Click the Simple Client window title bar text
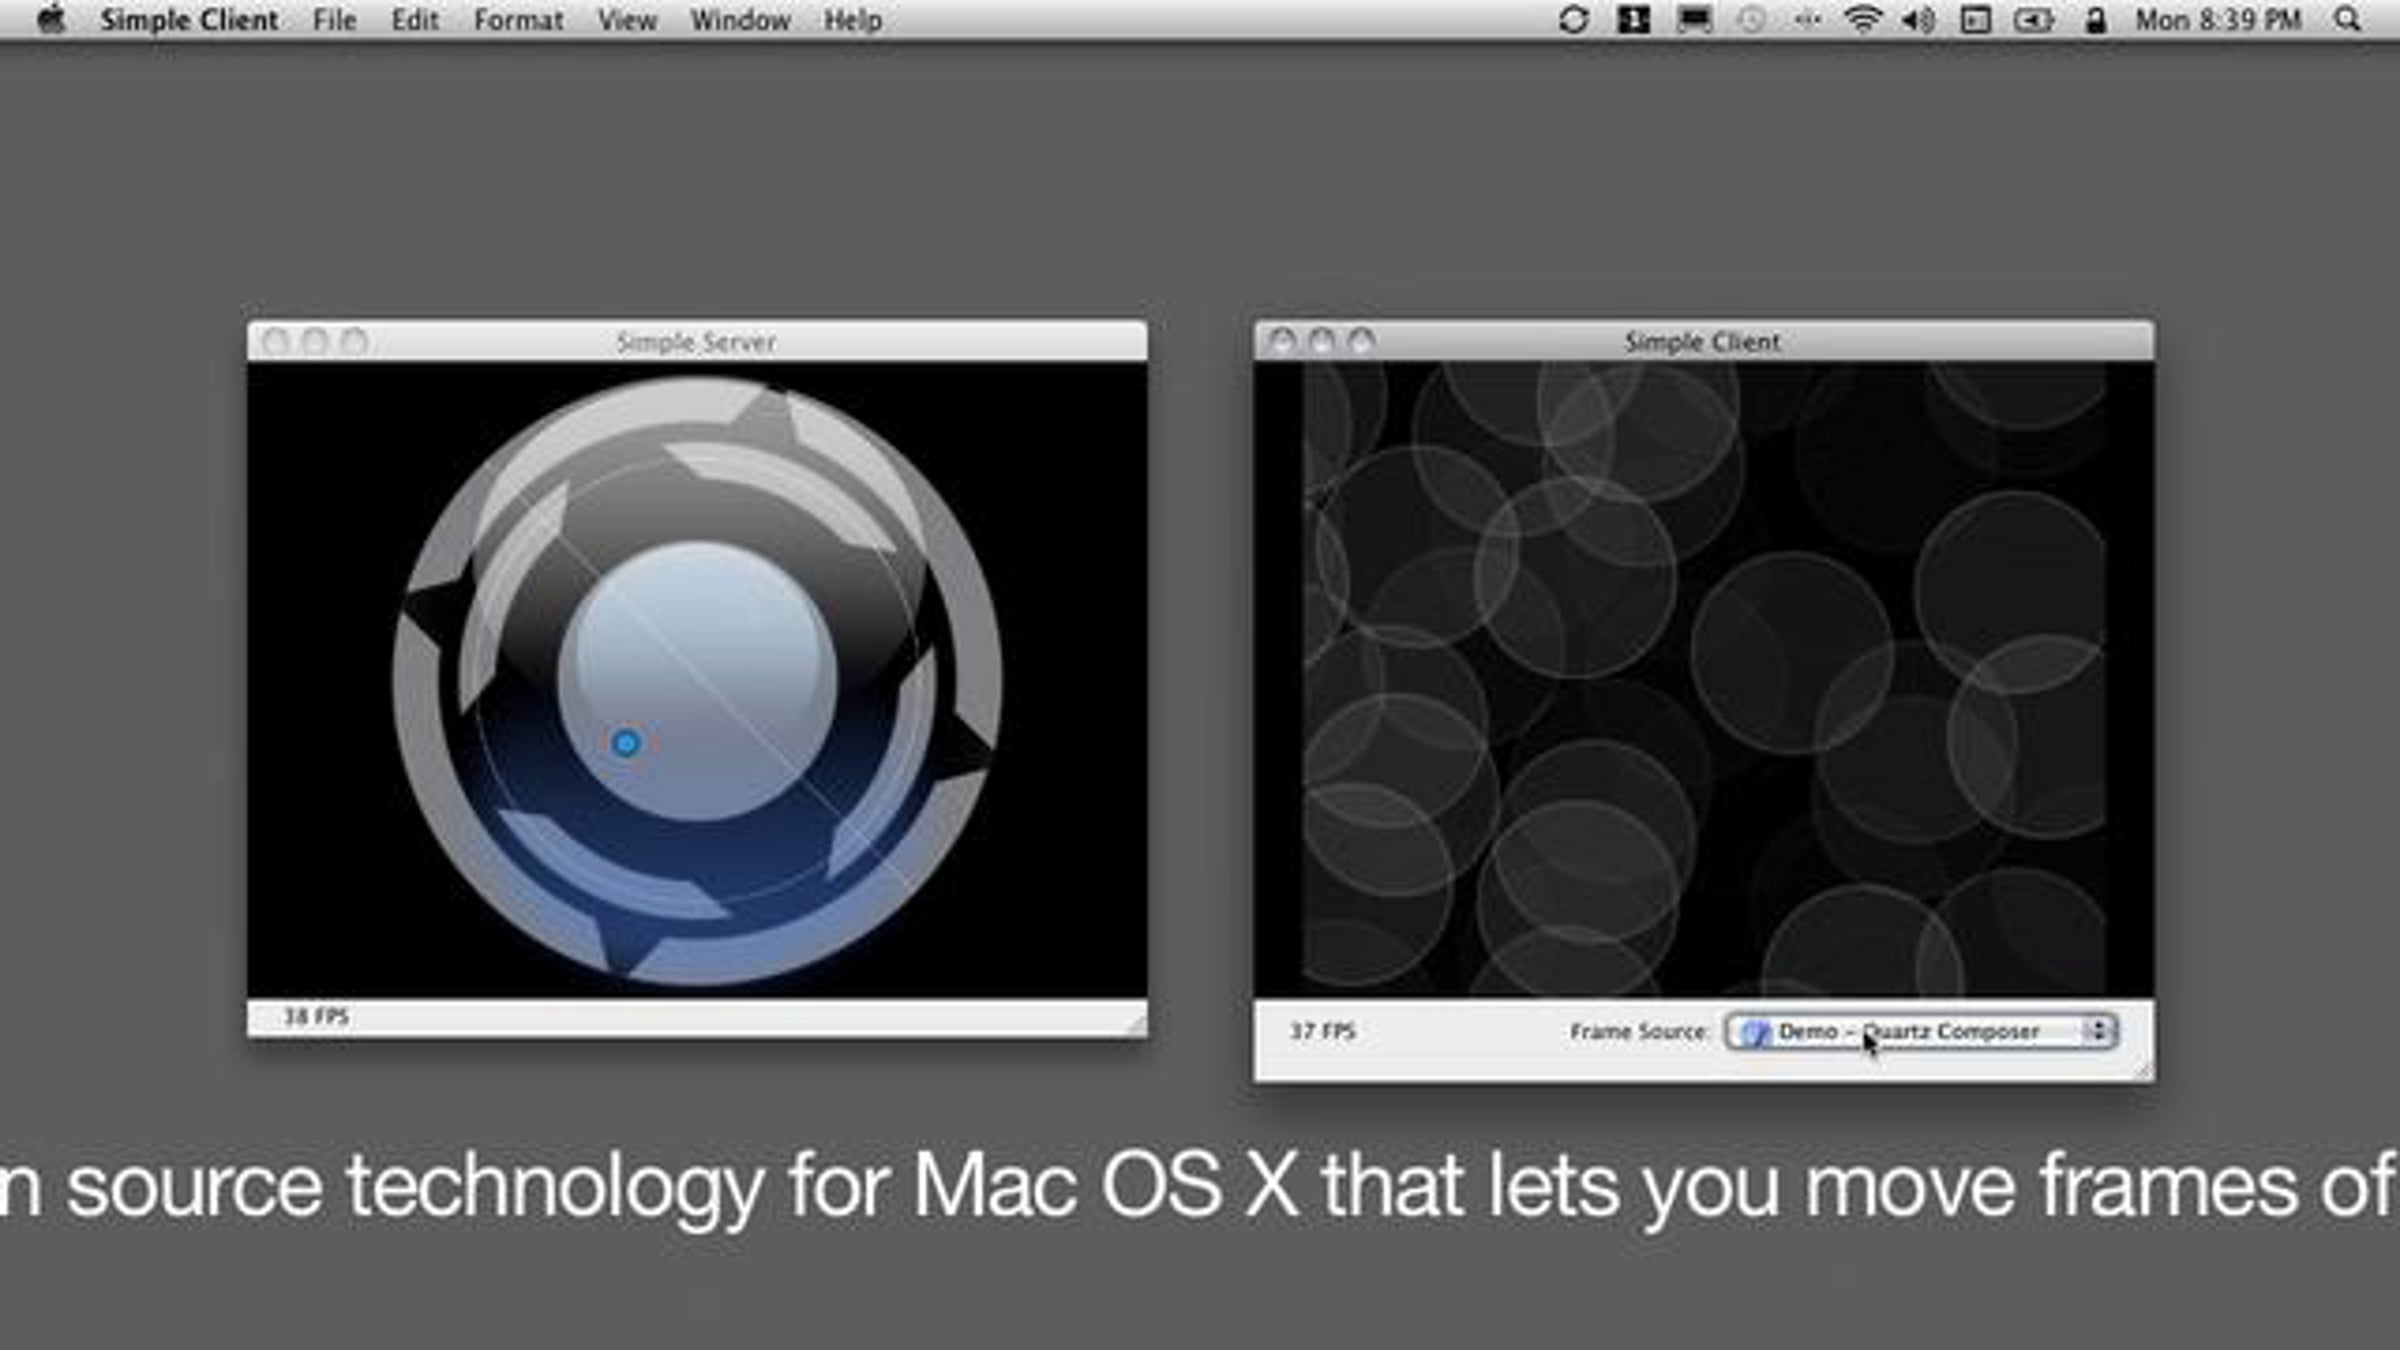This screenshot has width=2400, height=1350. 1702,342
